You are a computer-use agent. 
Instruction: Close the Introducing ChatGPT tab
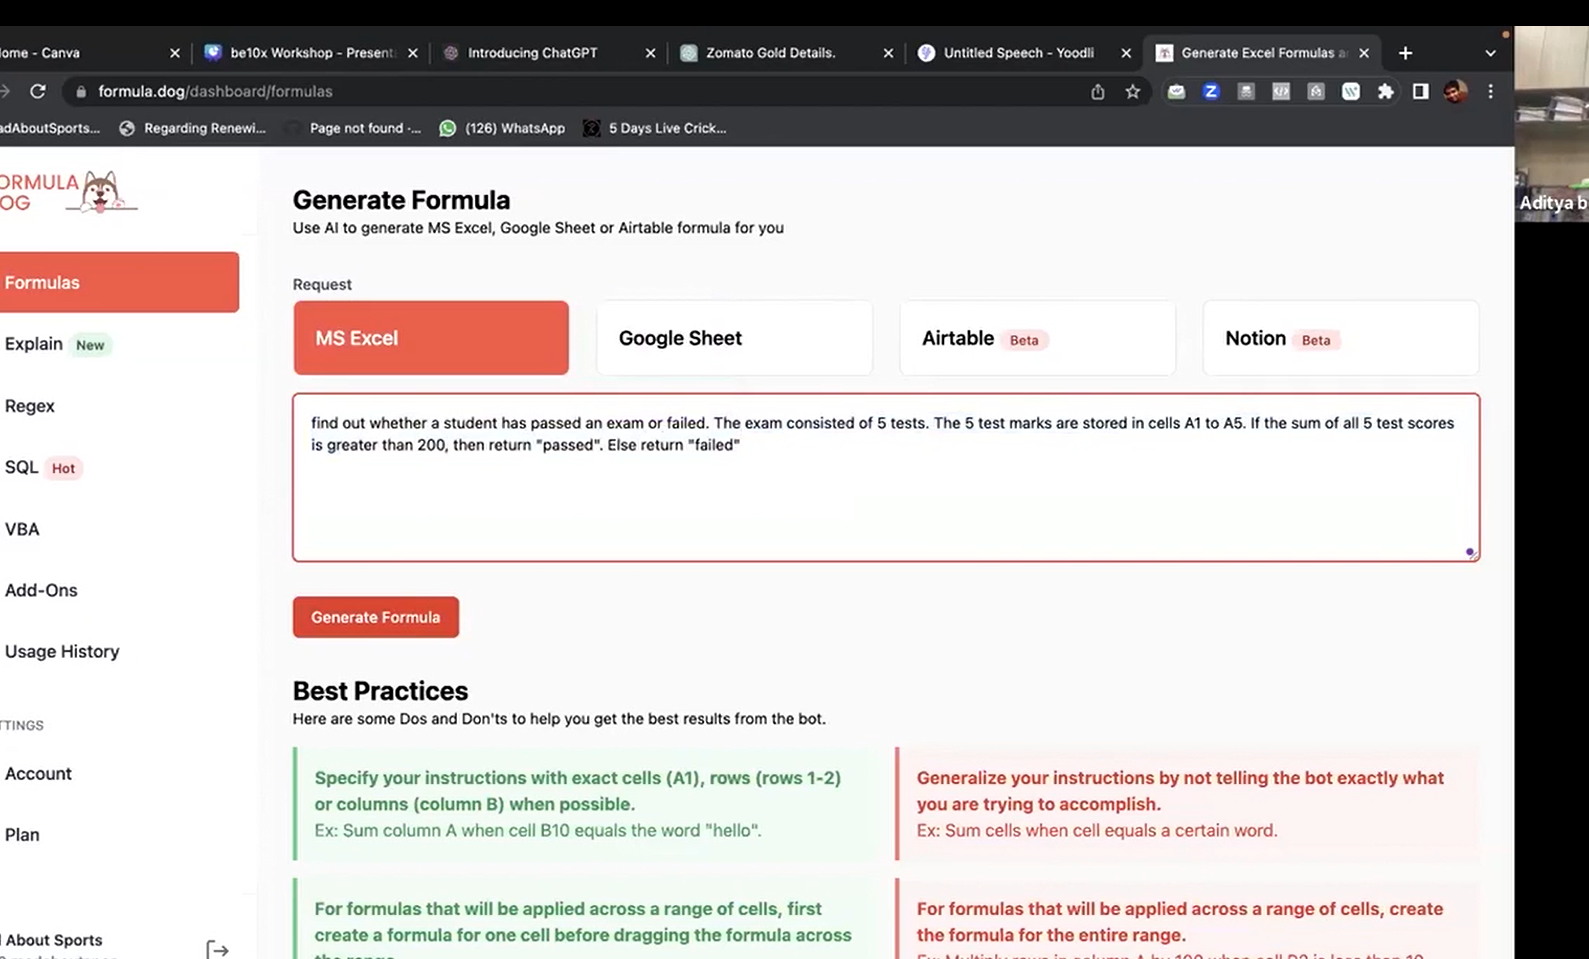click(650, 53)
